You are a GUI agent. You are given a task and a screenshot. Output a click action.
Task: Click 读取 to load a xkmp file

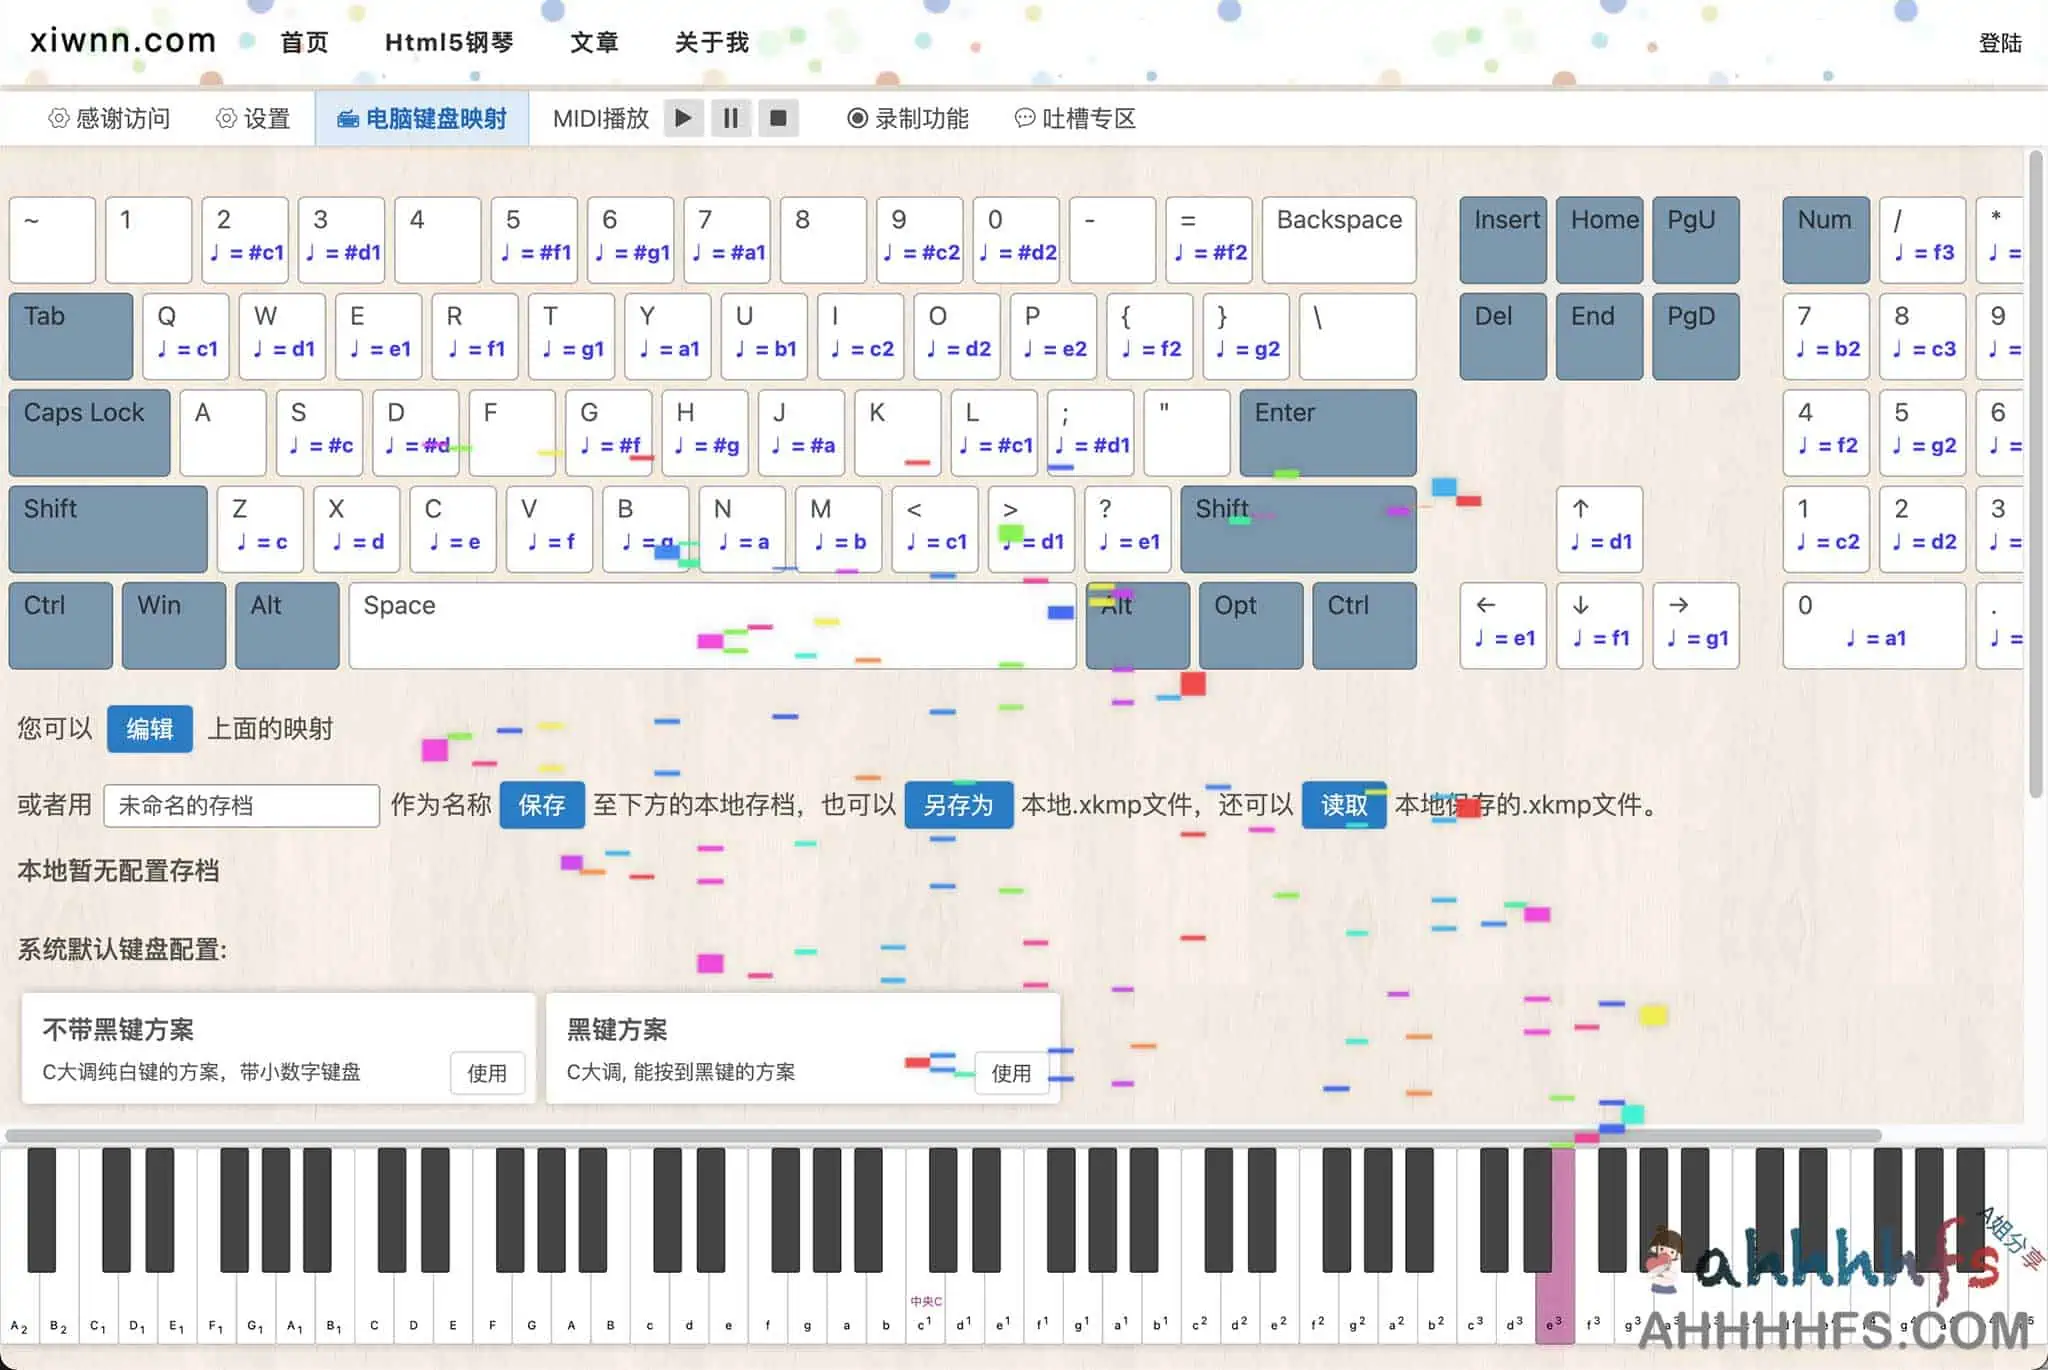1344,805
